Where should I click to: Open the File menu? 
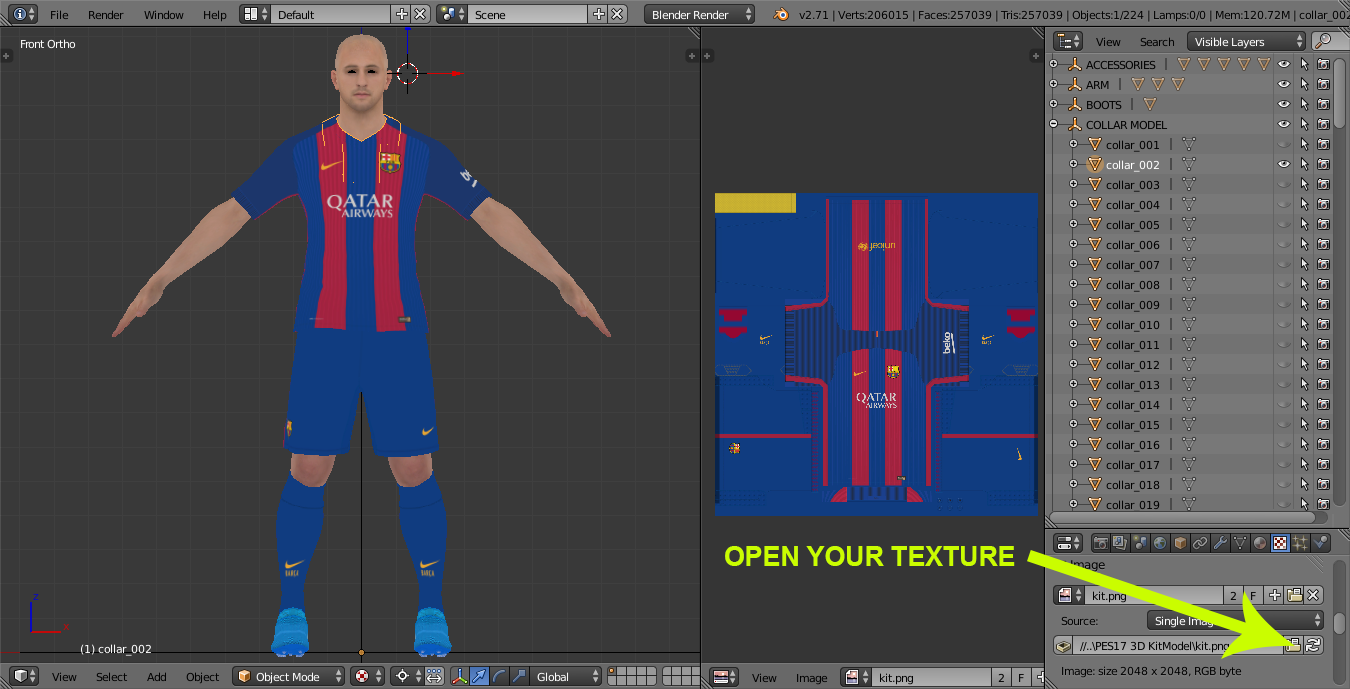click(59, 15)
